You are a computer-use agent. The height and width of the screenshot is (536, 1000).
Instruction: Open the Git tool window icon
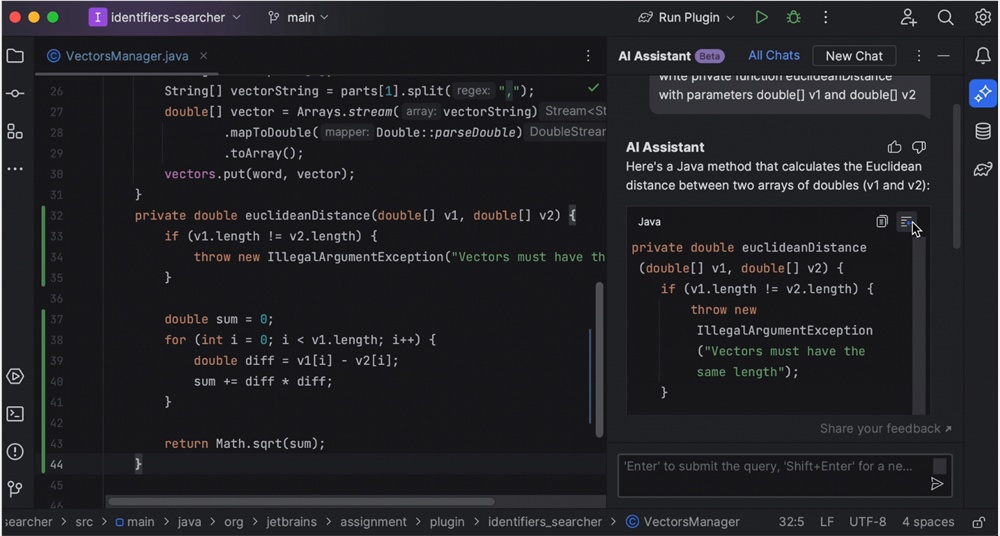[x=15, y=489]
